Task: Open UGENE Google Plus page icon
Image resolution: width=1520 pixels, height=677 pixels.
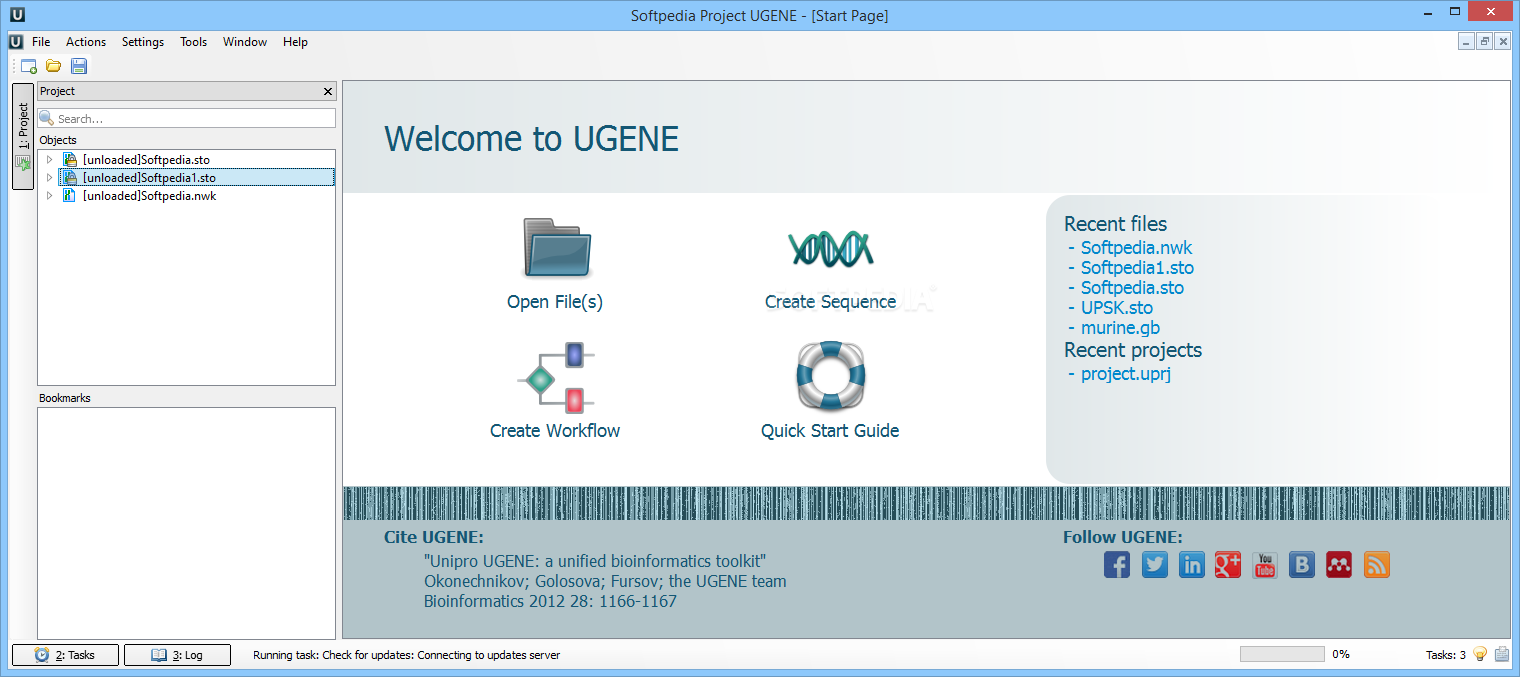Action: (x=1228, y=565)
